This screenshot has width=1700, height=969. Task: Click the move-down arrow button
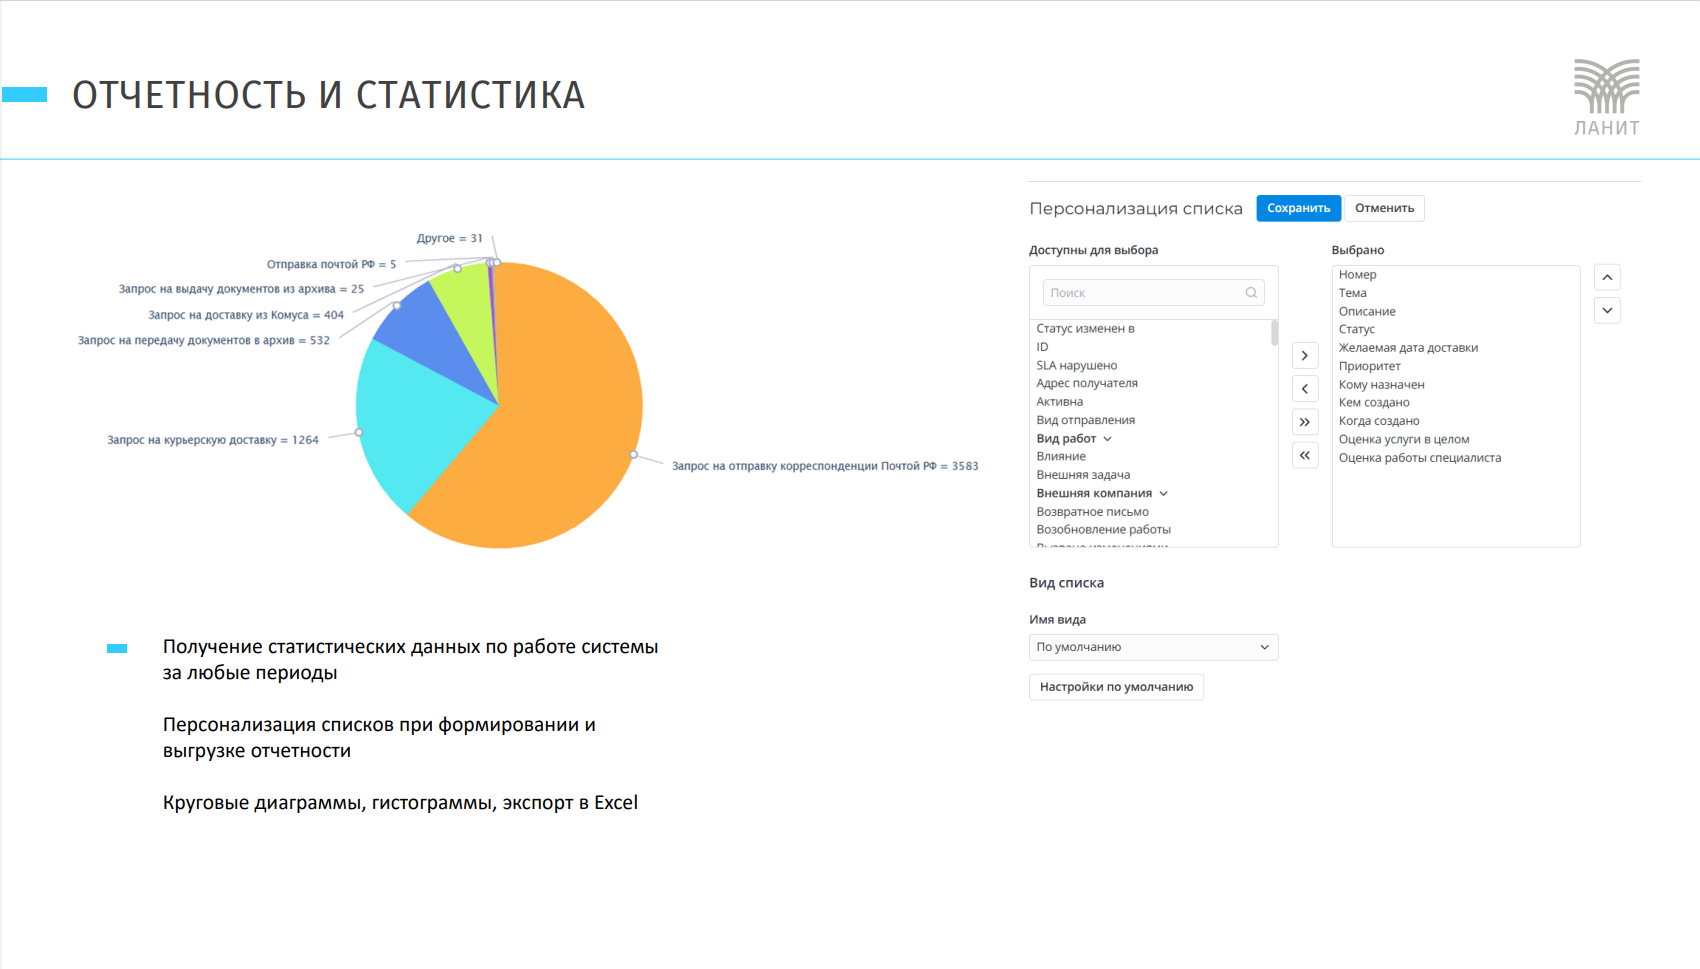[x=1607, y=310]
